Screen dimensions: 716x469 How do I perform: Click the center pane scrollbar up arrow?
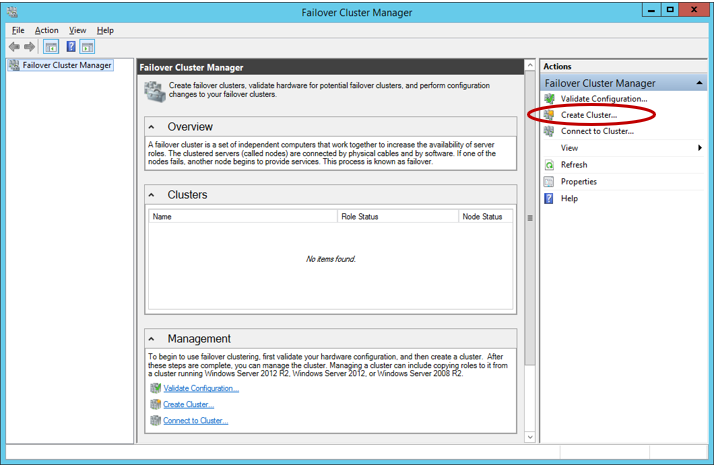coord(530,65)
